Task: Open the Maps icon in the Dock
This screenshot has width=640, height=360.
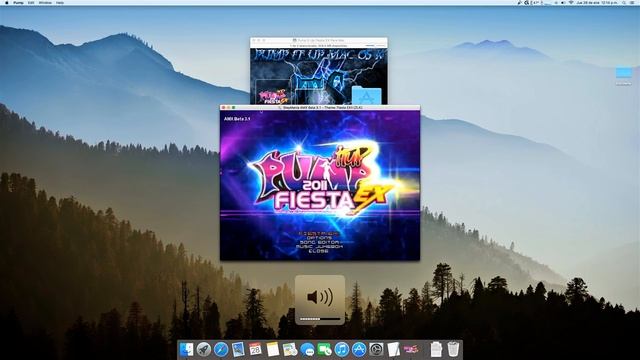Action: point(290,349)
